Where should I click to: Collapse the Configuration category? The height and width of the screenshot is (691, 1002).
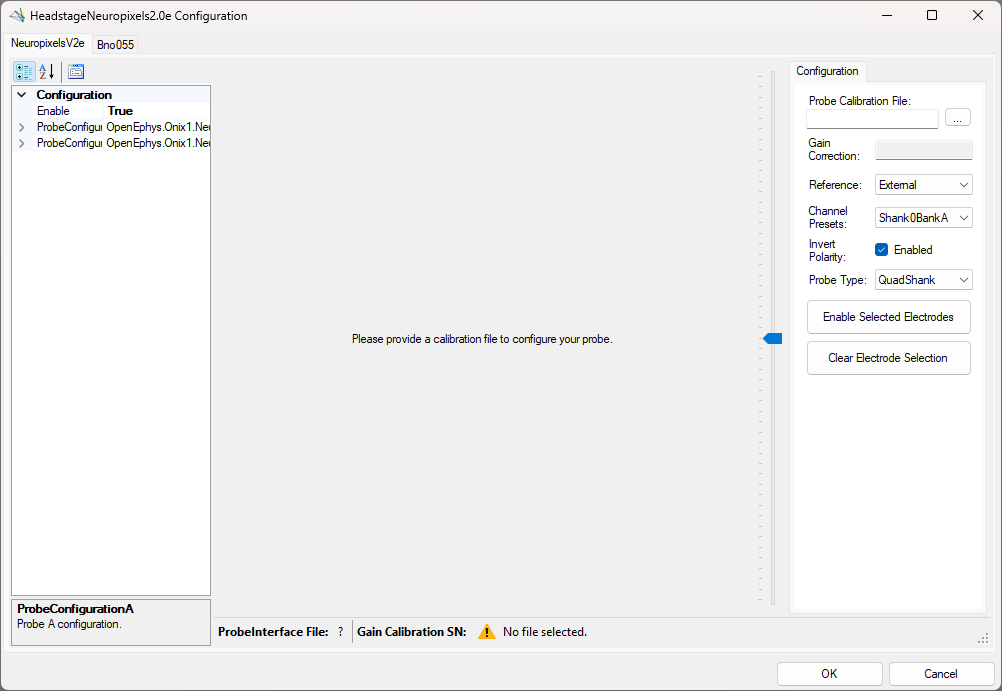click(22, 95)
